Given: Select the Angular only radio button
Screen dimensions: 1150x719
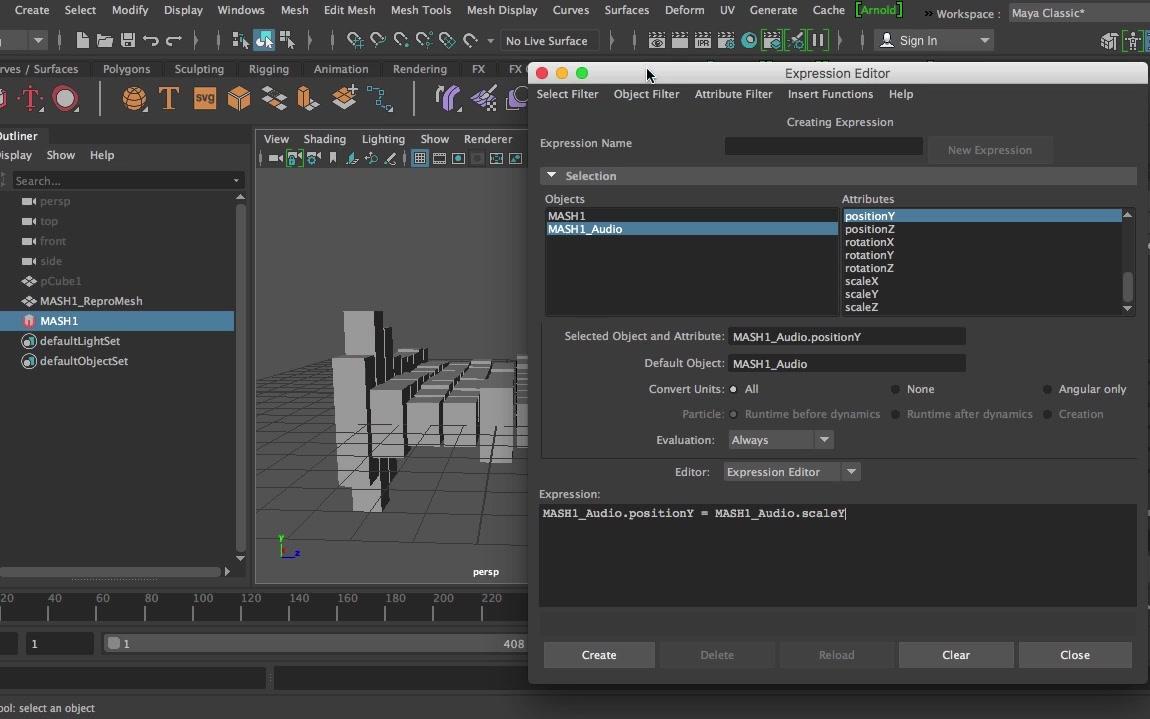Looking at the screenshot, I should click(x=1048, y=389).
